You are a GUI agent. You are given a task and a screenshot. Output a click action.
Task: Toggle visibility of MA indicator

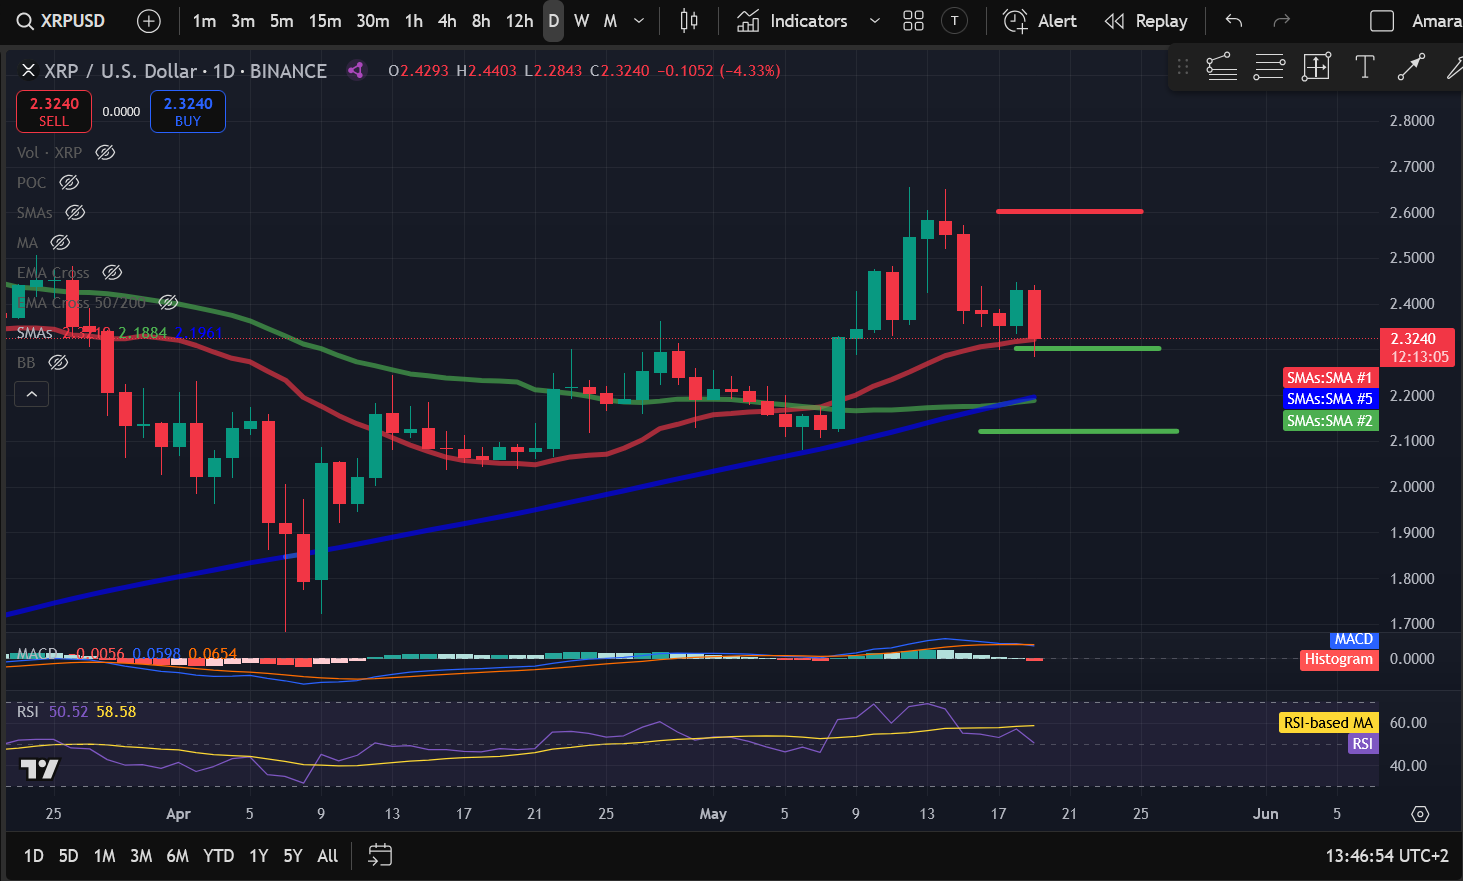[x=60, y=242]
